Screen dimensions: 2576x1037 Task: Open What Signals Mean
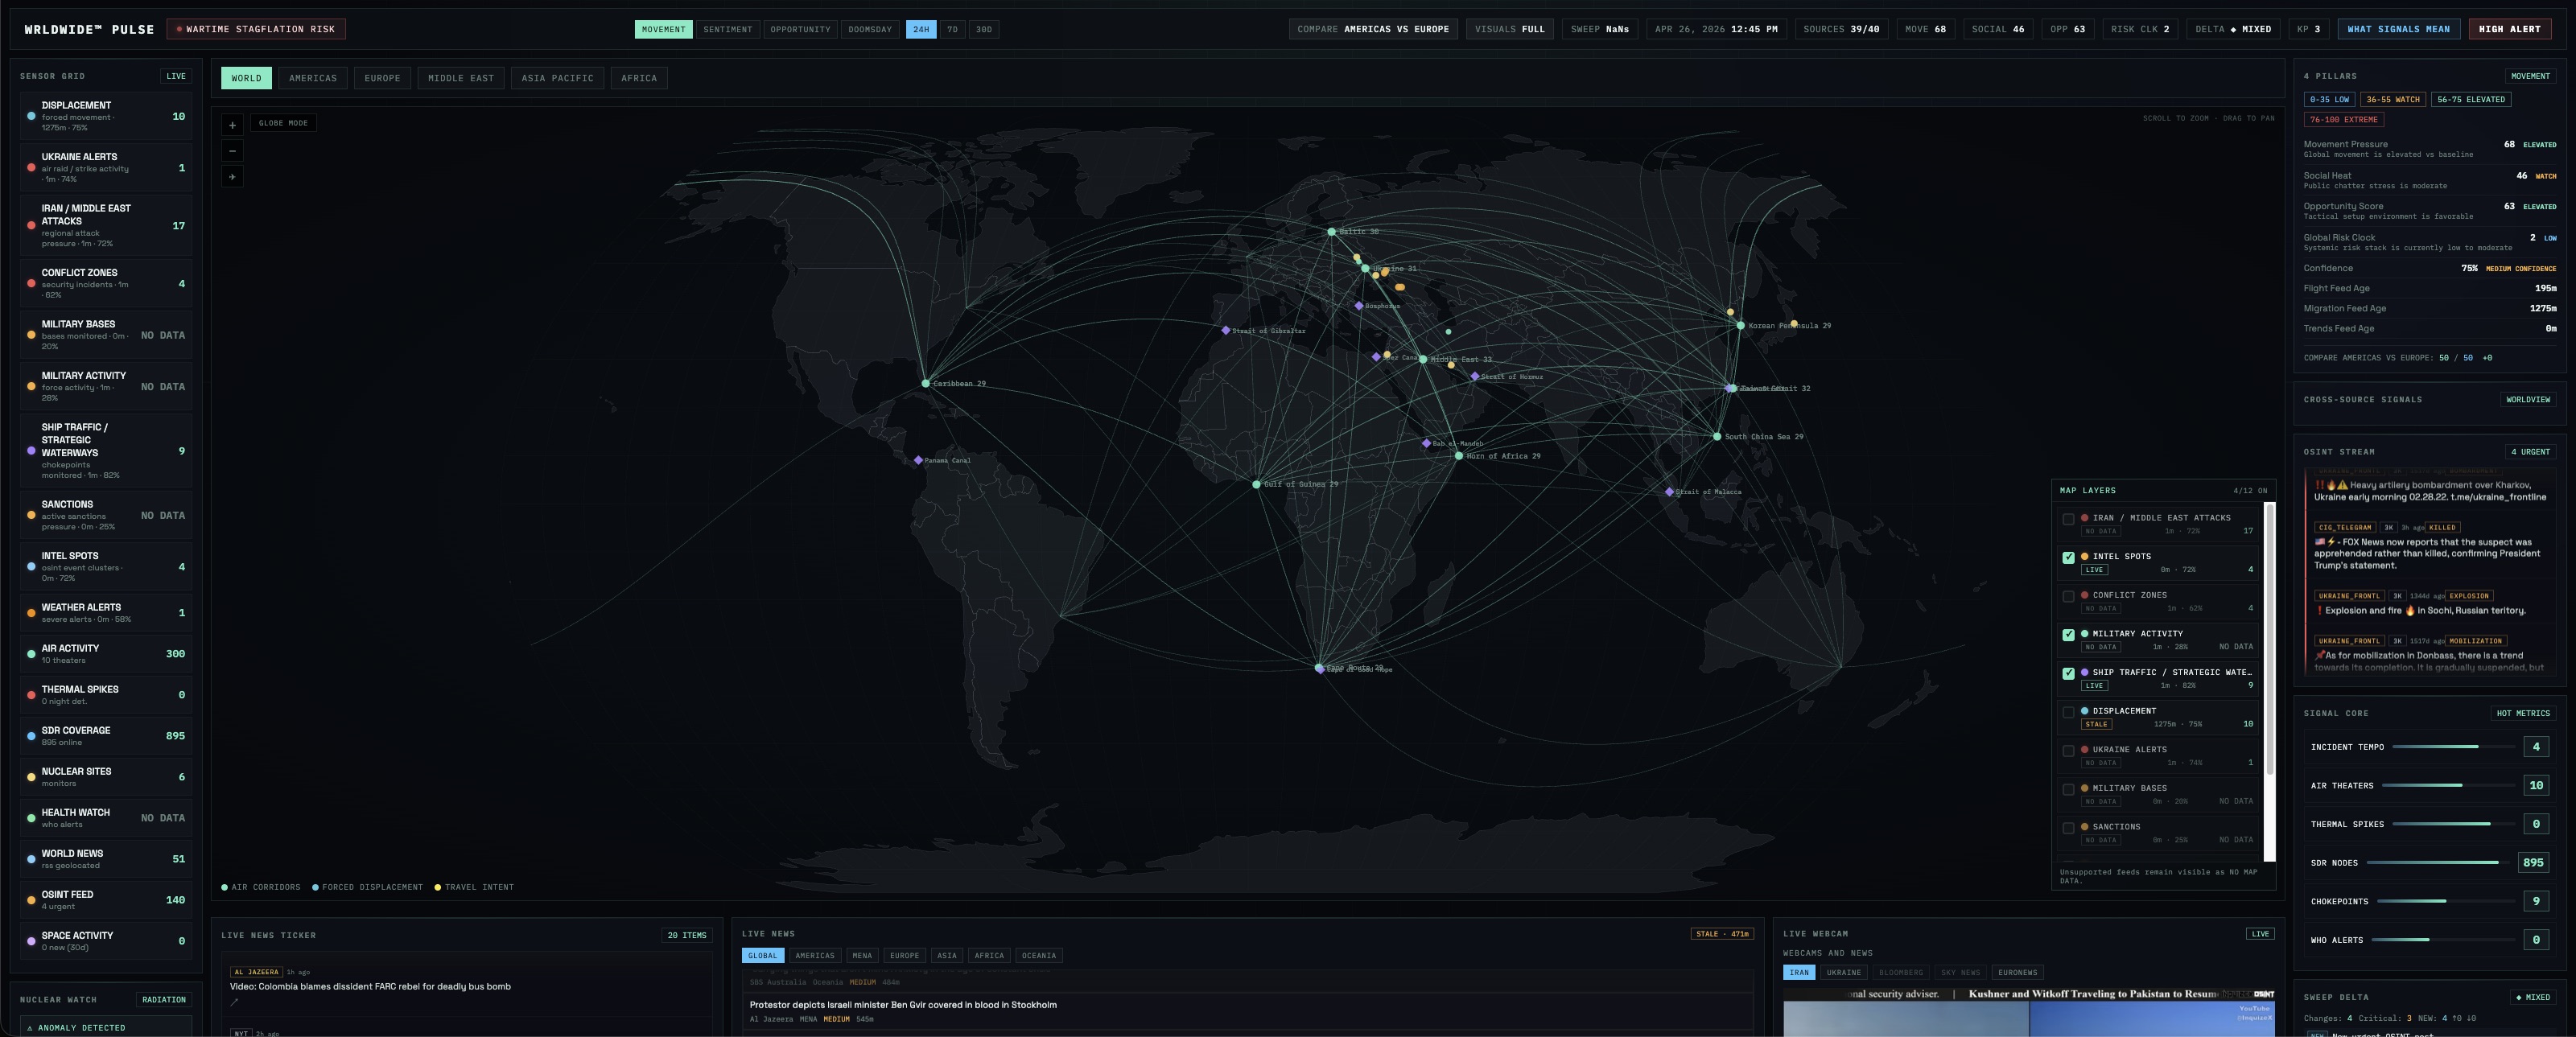tap(2397, 29)
